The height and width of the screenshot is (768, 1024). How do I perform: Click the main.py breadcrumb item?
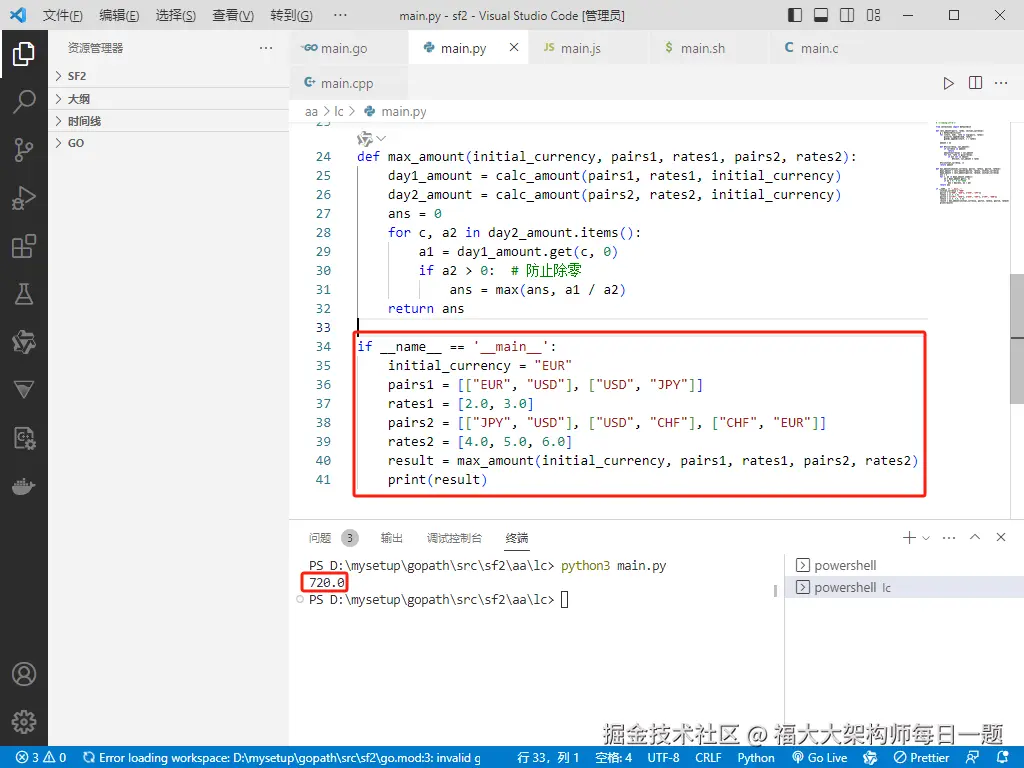[395, 112]
